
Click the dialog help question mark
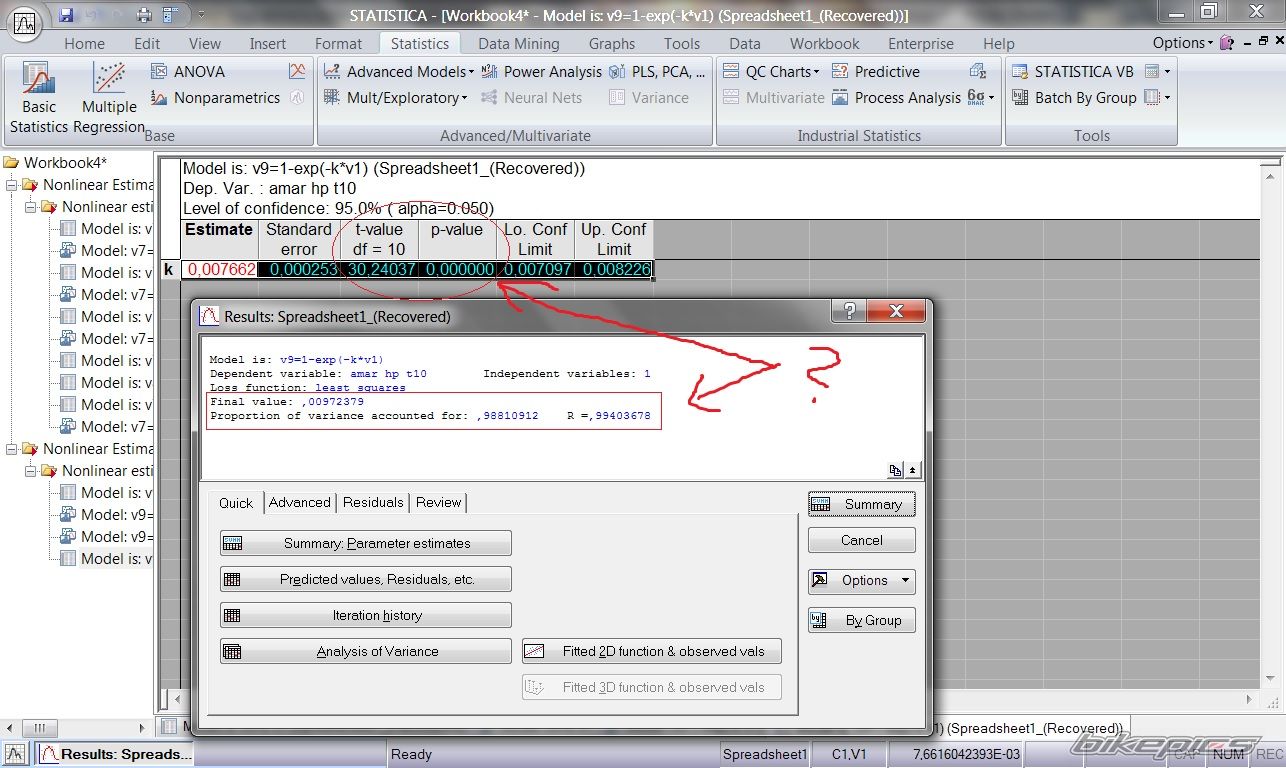click(850, 312)
